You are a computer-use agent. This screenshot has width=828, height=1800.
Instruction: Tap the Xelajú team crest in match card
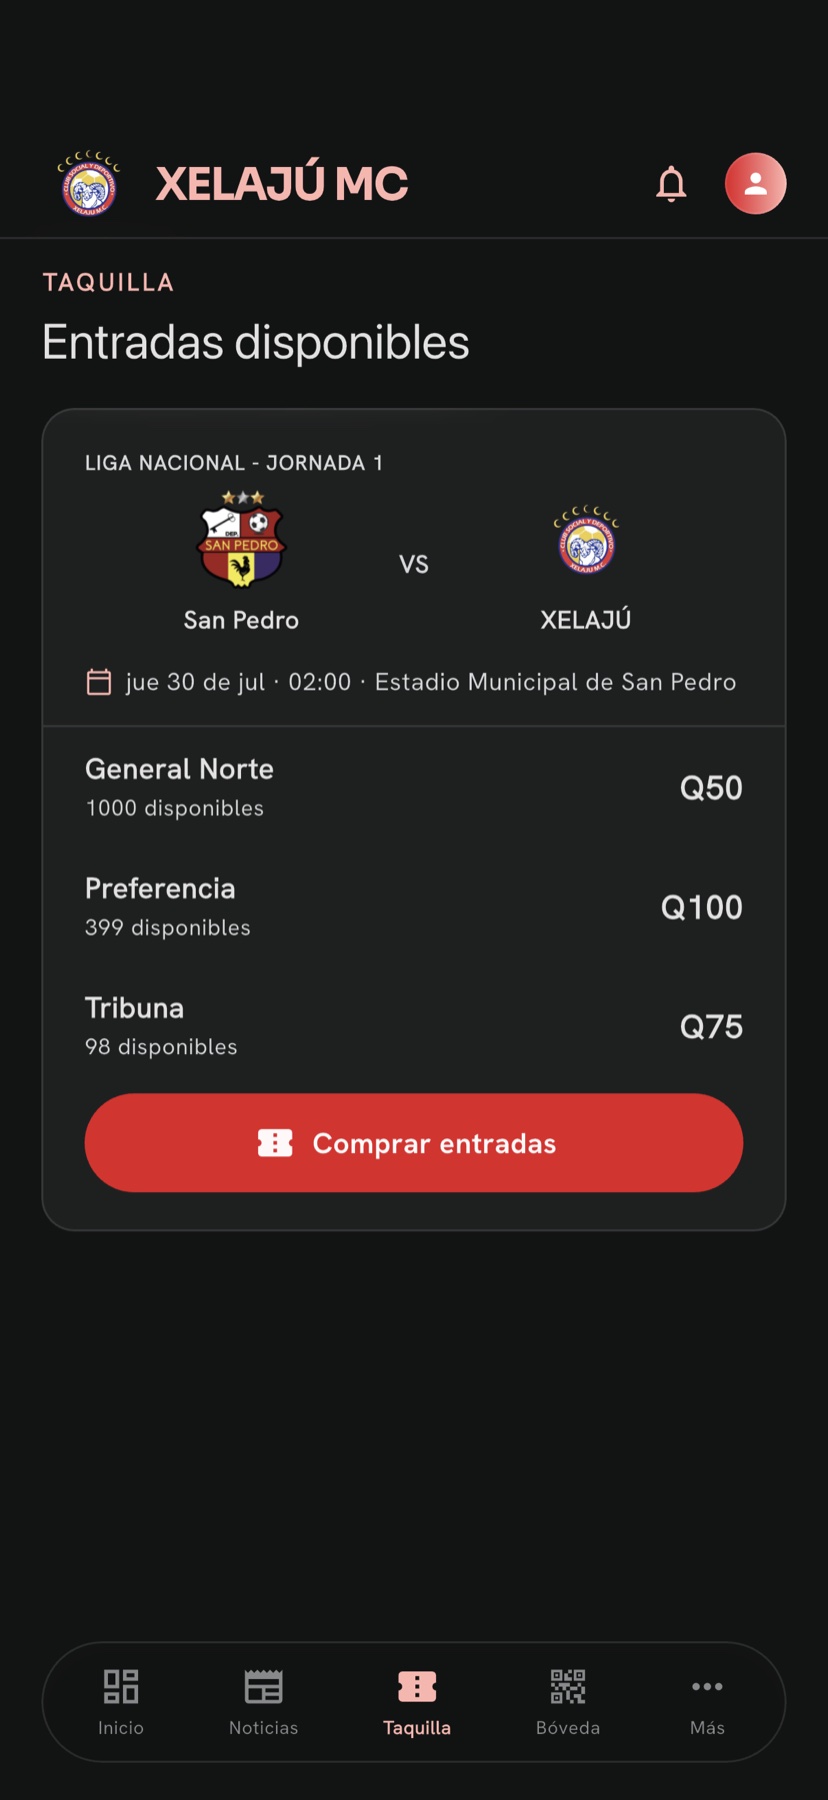coord(586,540)
